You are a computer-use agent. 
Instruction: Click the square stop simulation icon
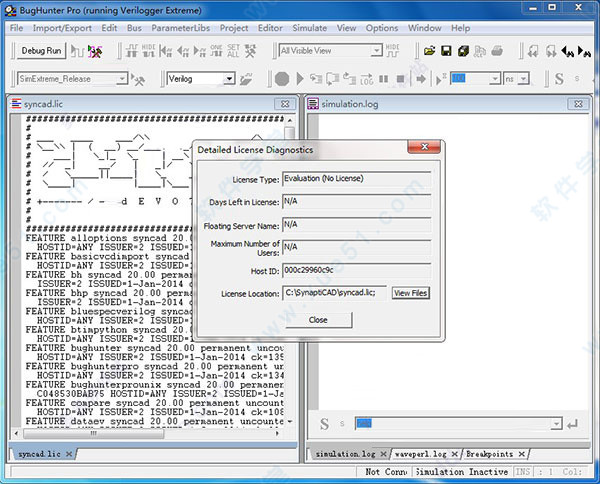(400, 79)
